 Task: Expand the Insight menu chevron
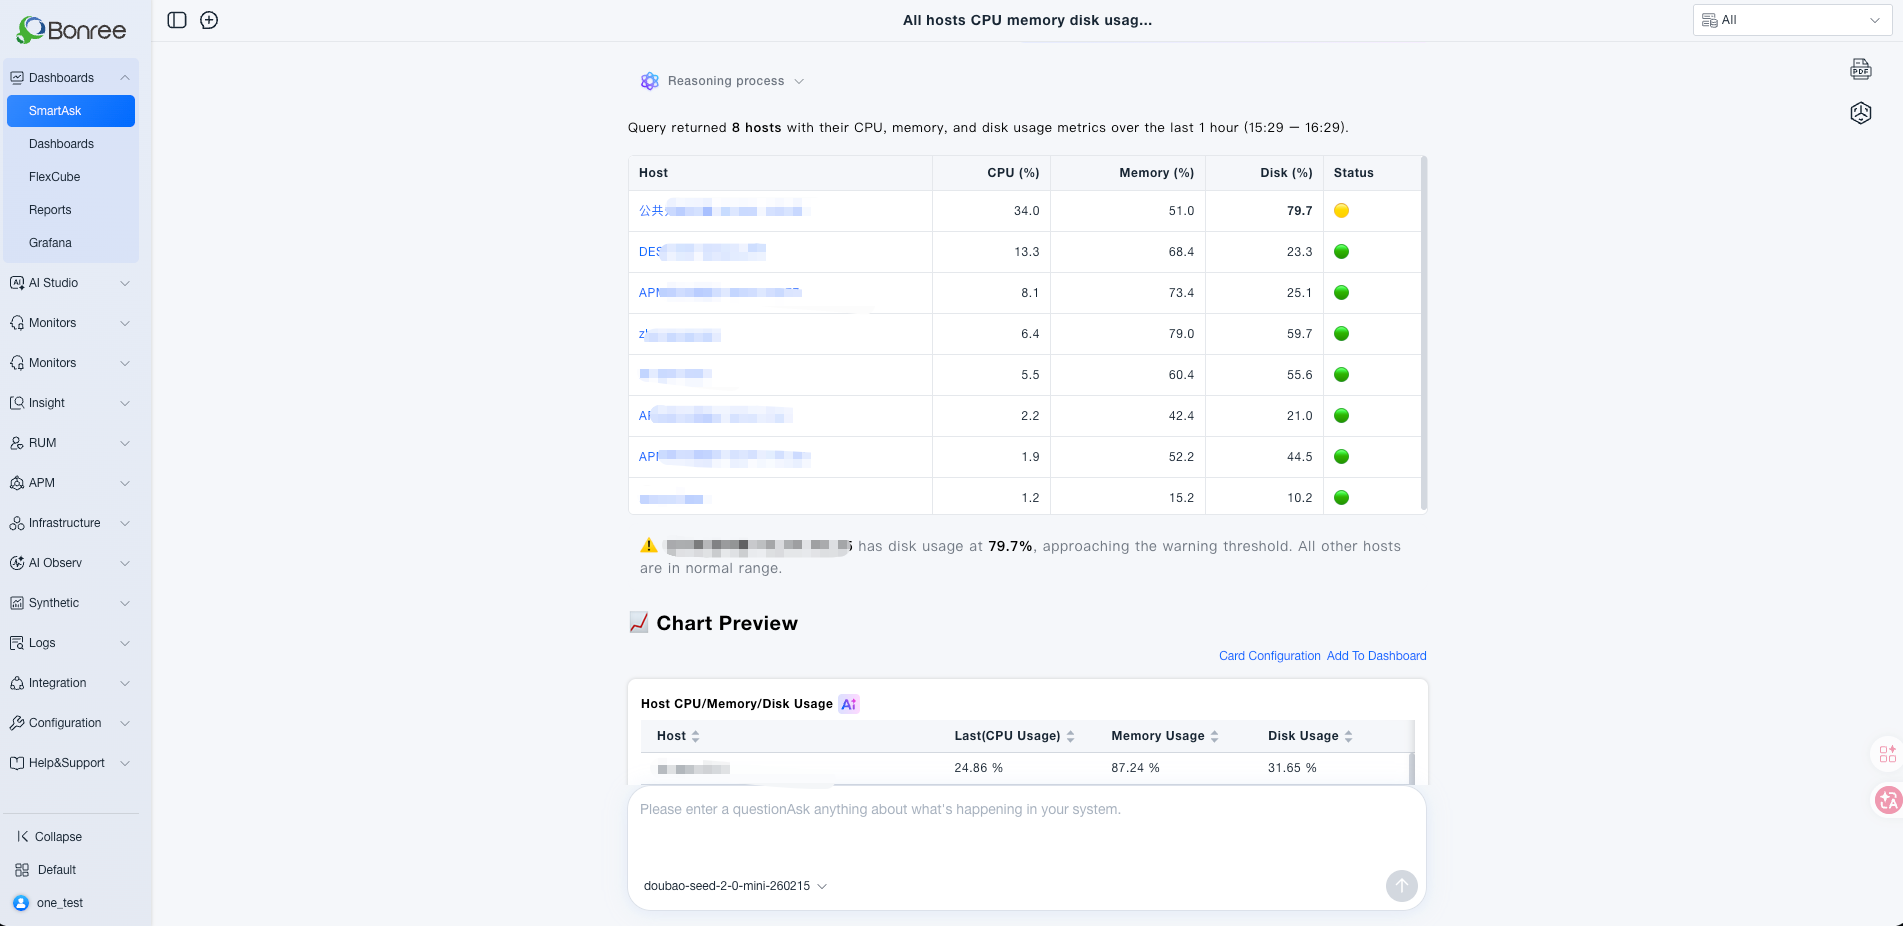(x=125, y=403)
